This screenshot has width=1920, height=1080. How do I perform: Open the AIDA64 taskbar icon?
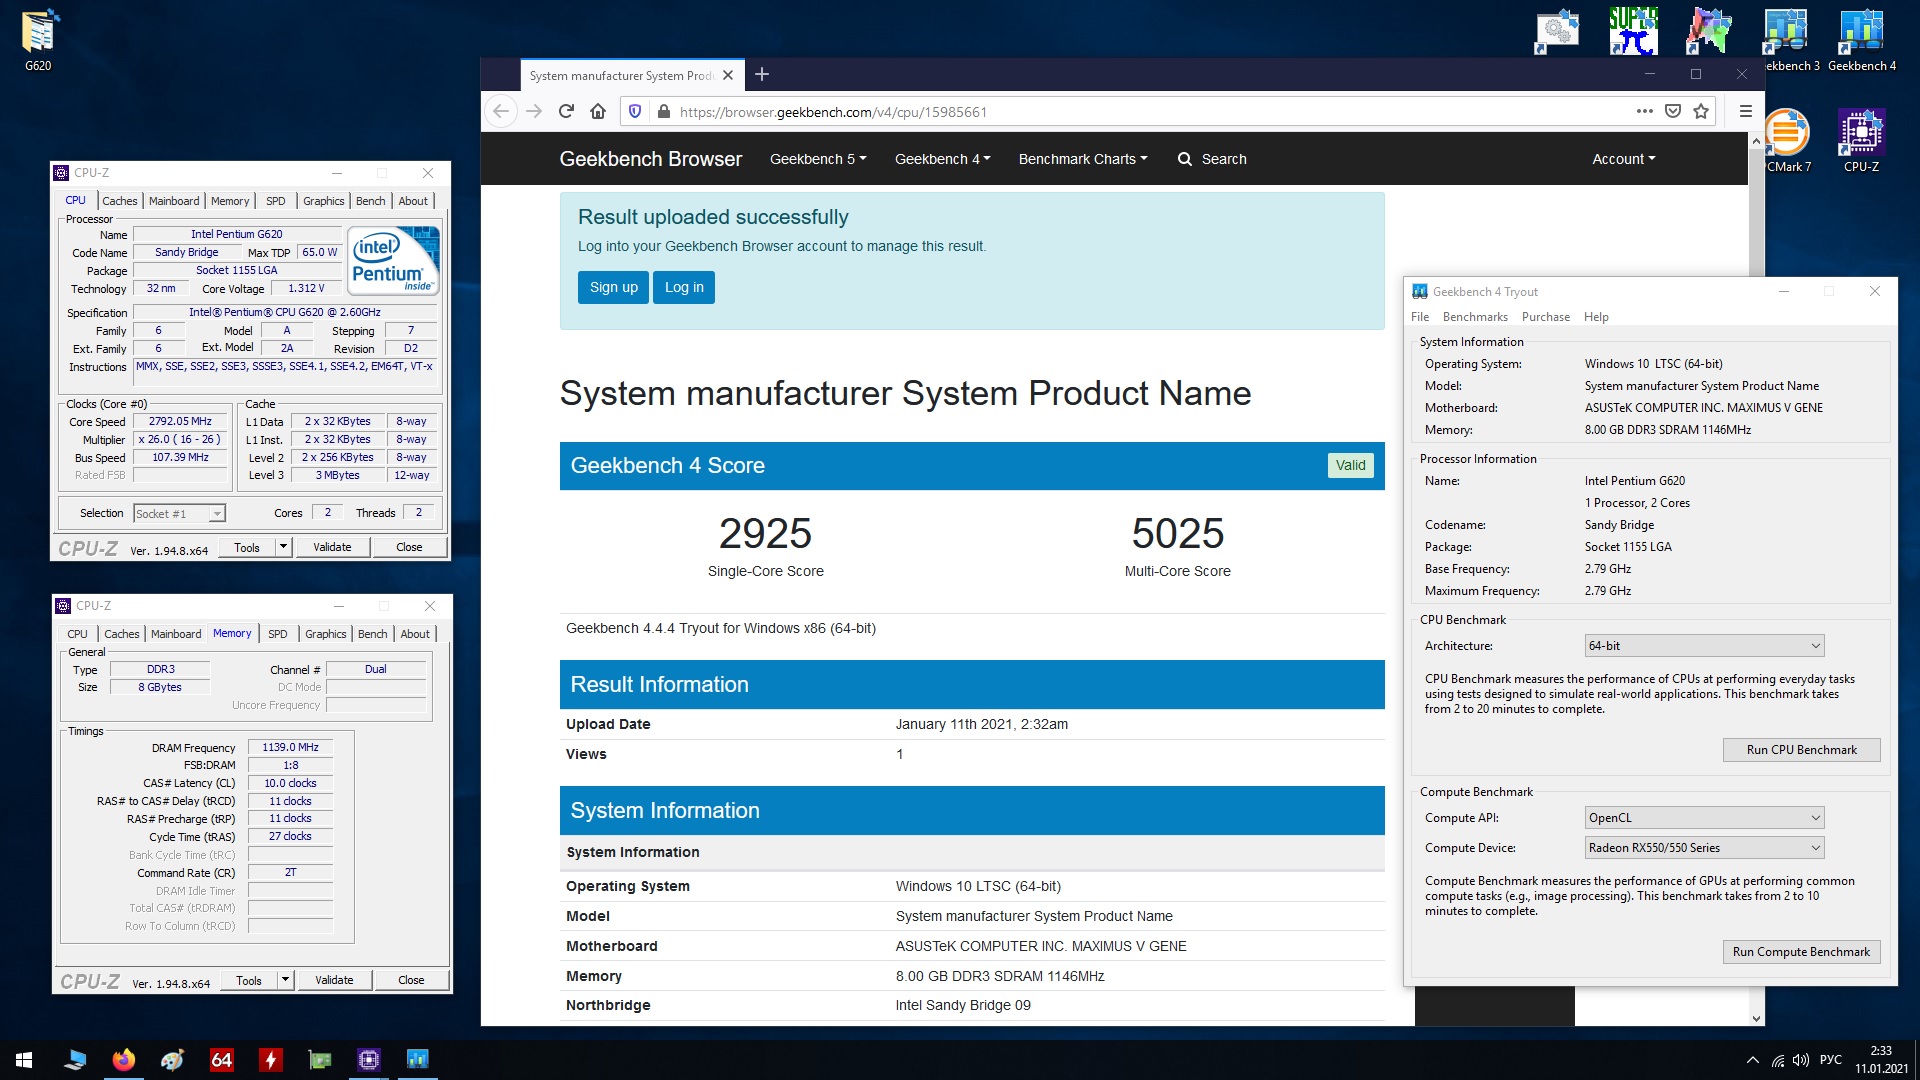coord(221,1060)
